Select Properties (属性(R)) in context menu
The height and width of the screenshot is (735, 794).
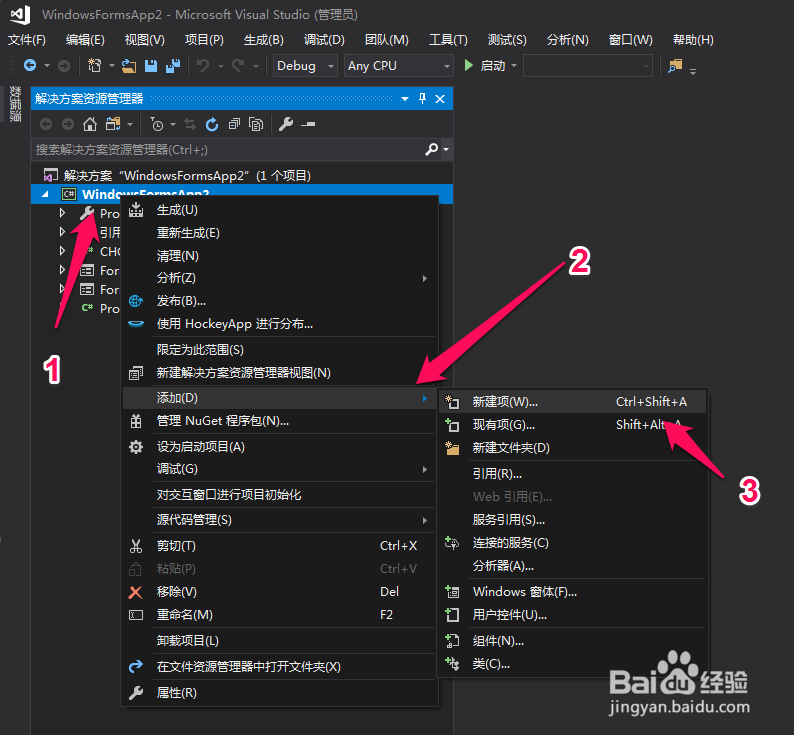280,692
